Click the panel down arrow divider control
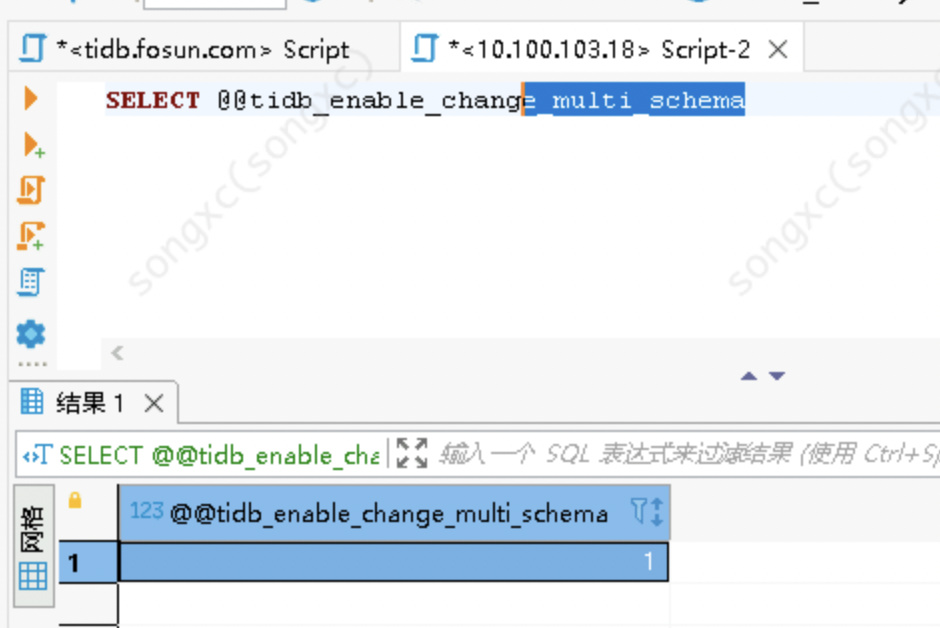 coord(777,376)
